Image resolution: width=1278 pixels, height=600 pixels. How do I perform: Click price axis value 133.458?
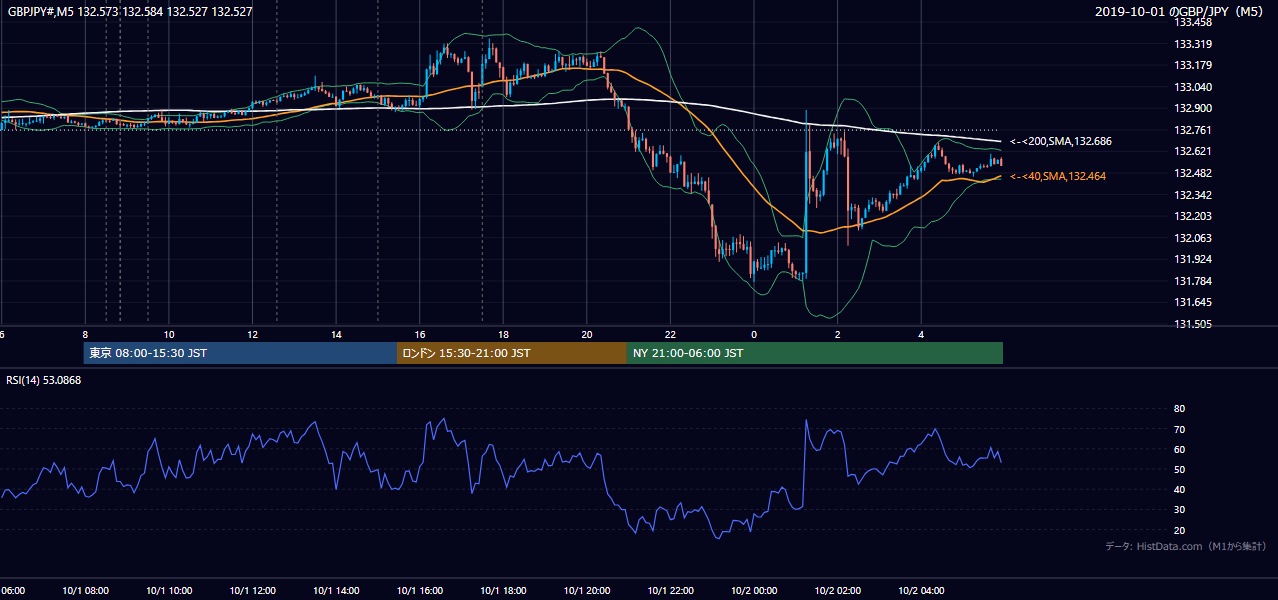coord(1193,23)
